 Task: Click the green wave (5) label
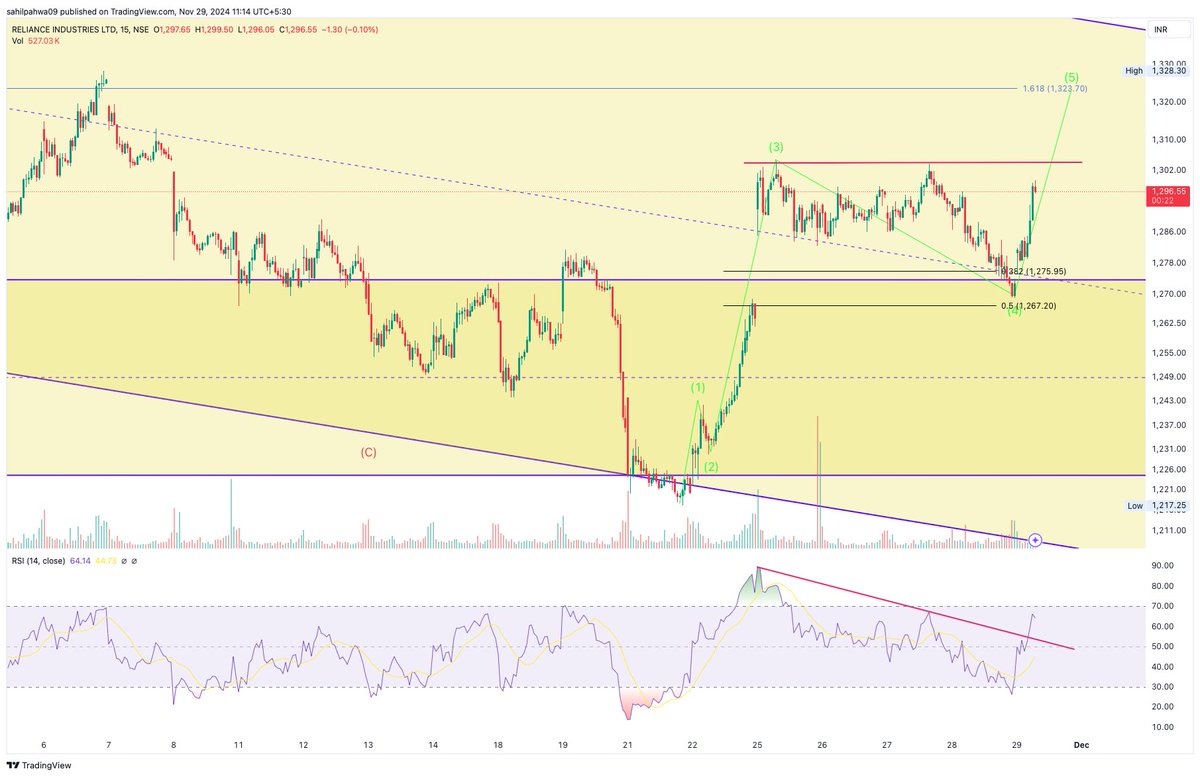coord(1072,77)
